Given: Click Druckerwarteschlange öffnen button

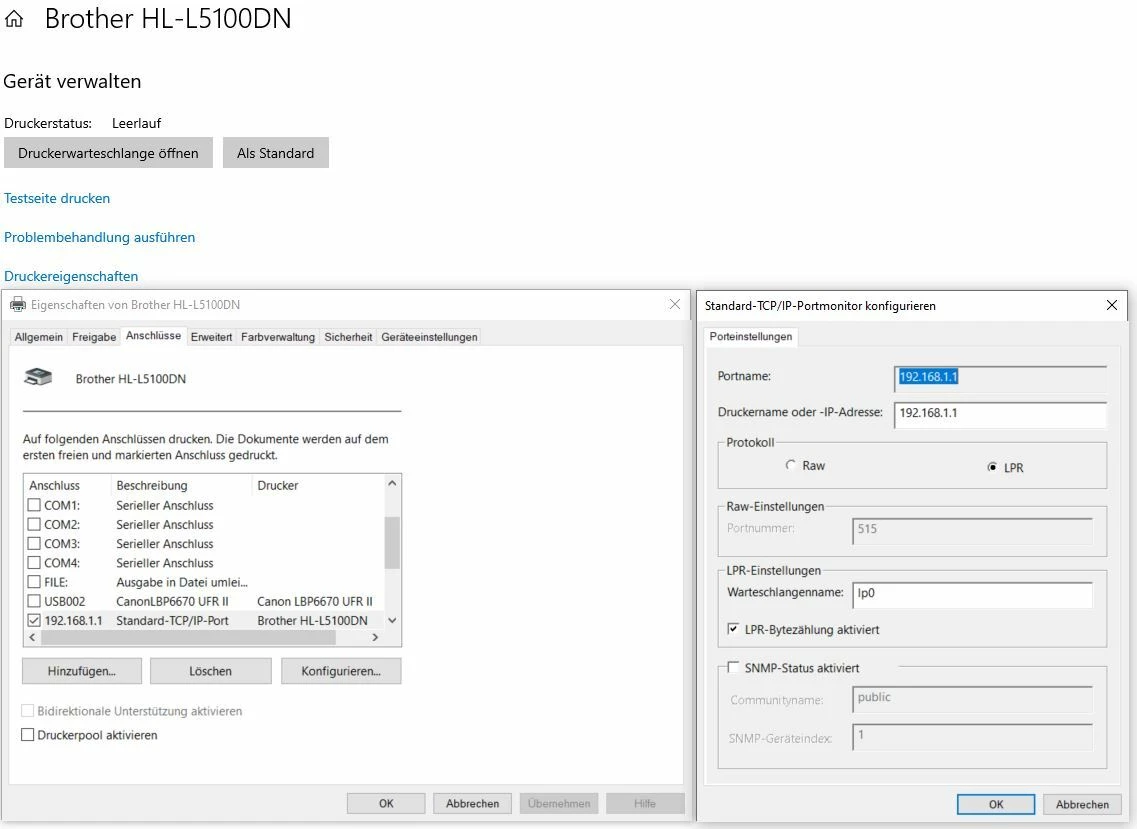Looking at the screenshot, I should (108, 153).
